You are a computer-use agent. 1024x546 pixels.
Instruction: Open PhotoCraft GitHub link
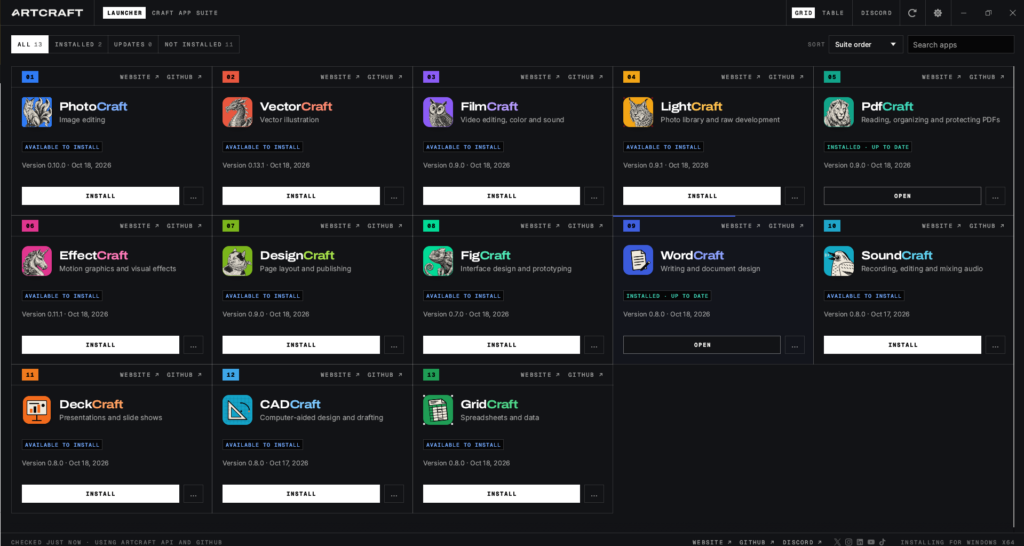coord(184,77)
